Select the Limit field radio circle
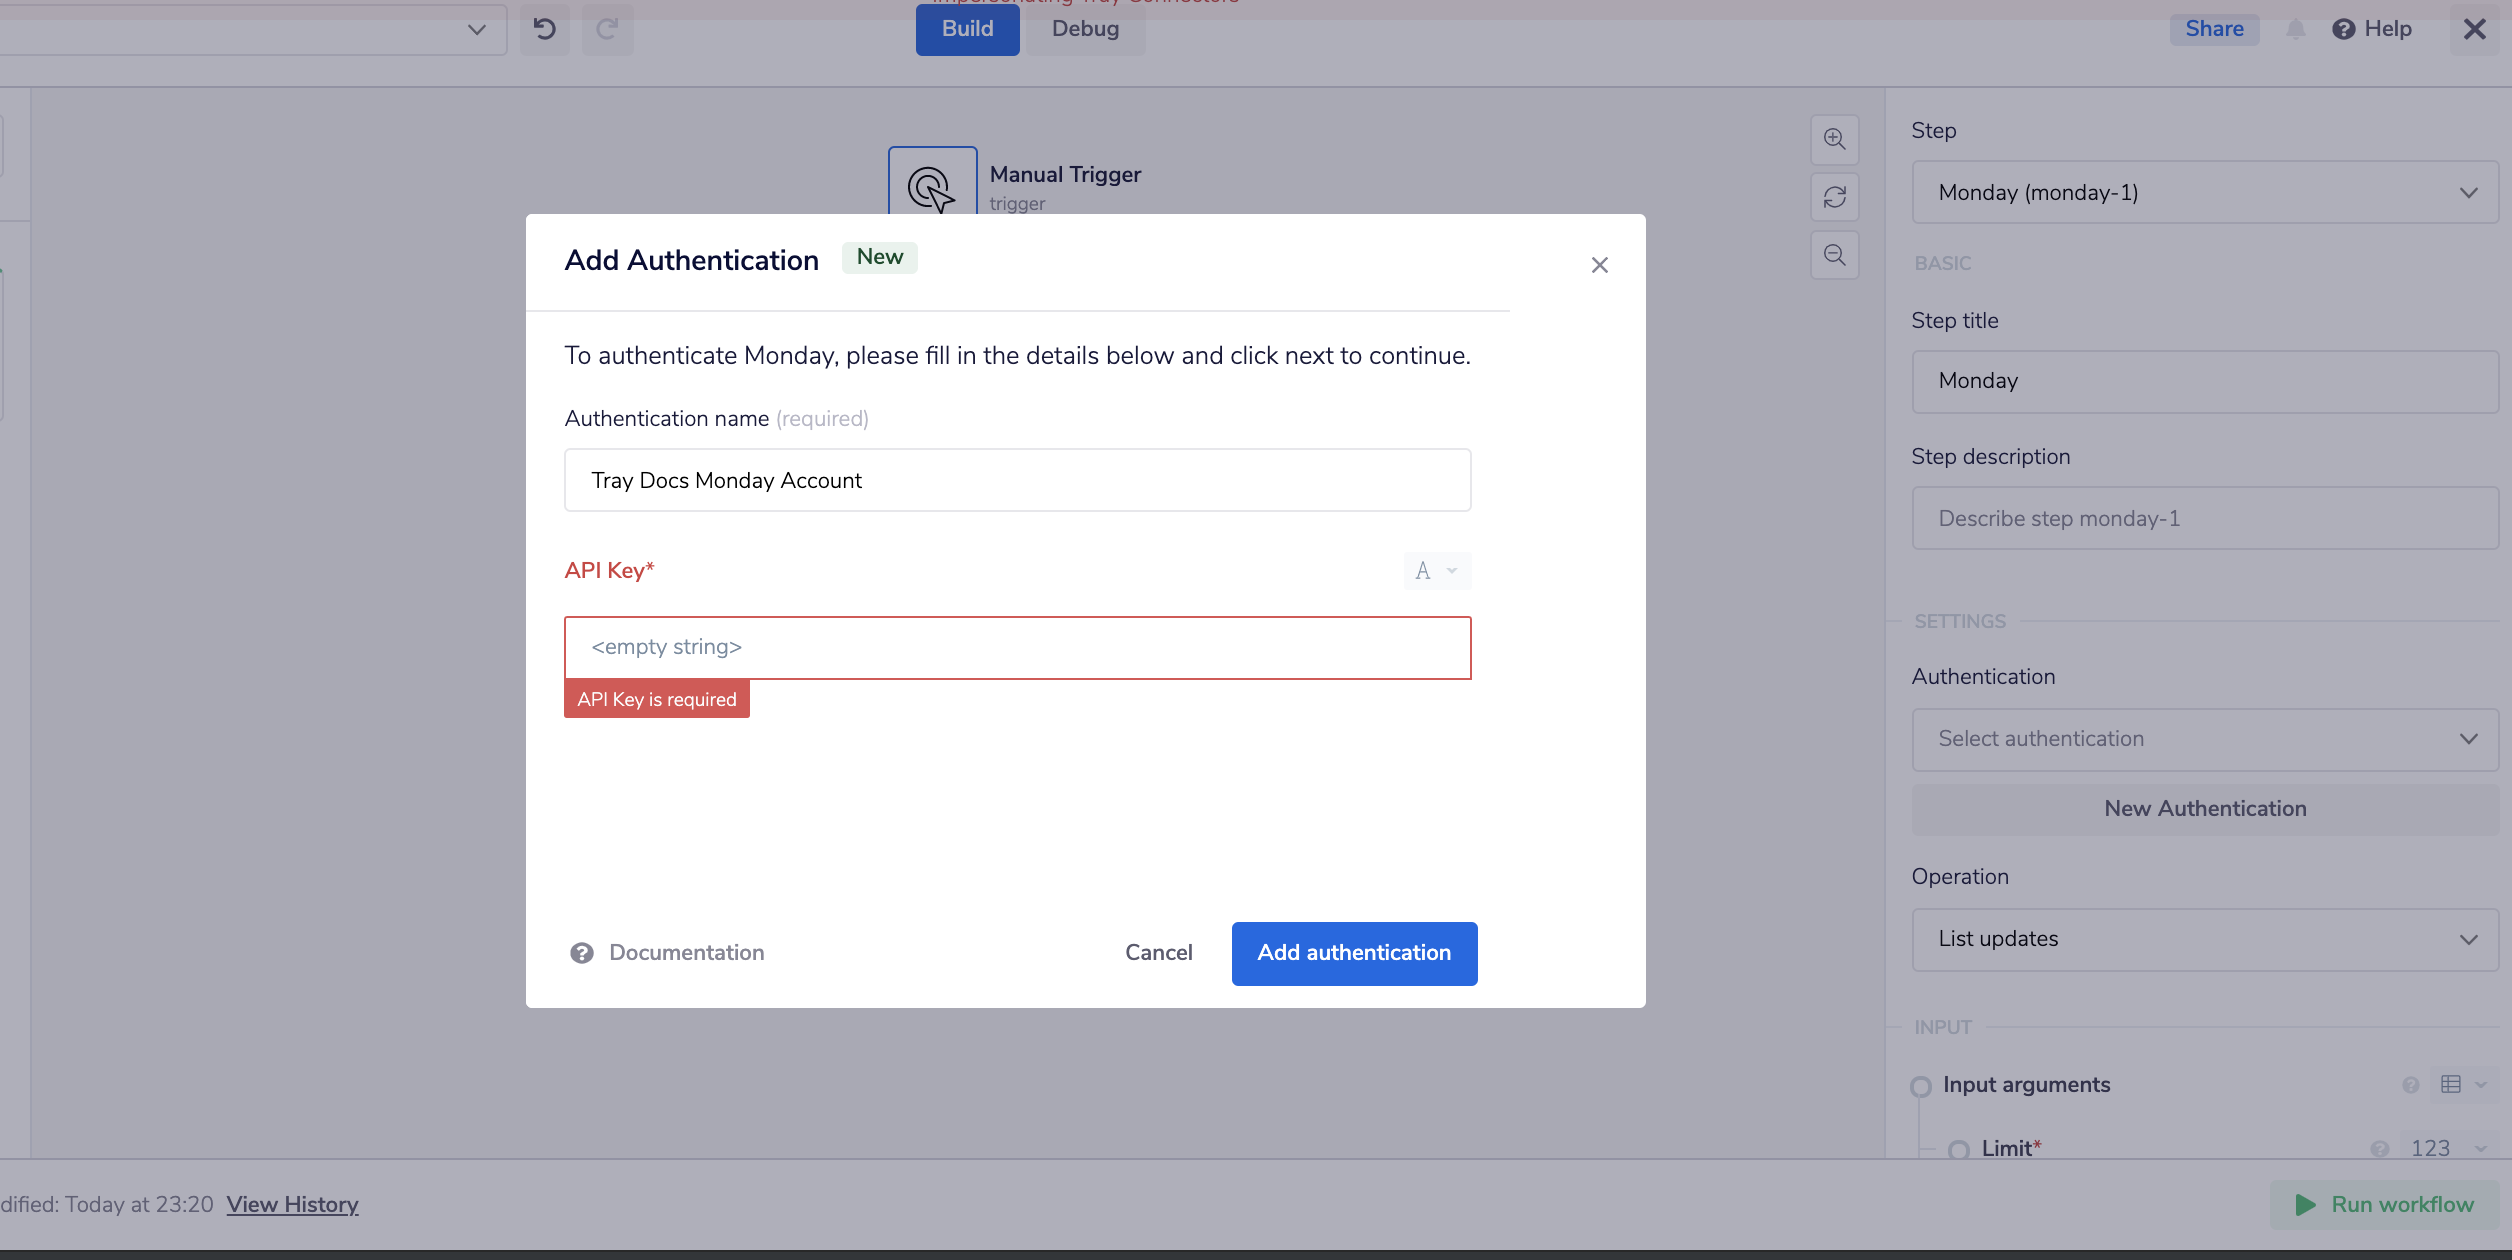This screenshot has width=2512, height=1260. tap(1957, 1148)
